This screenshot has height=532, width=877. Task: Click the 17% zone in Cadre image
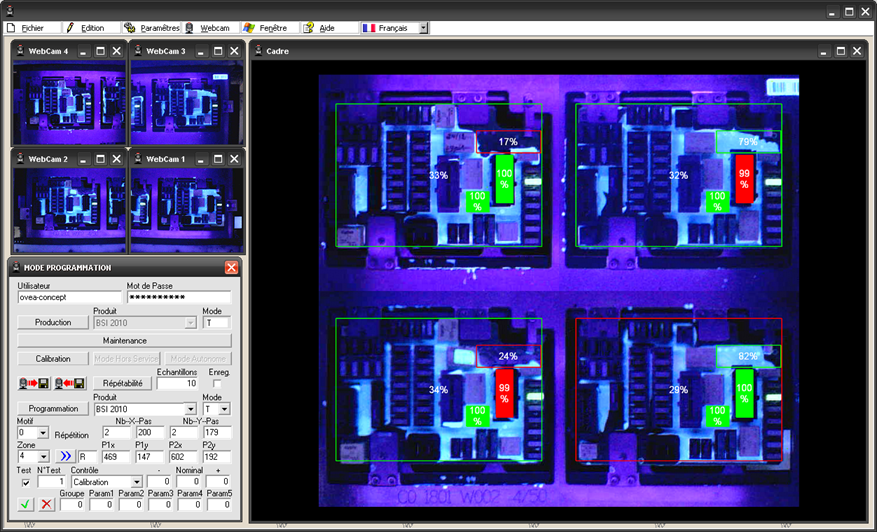(x=508, y=142)
